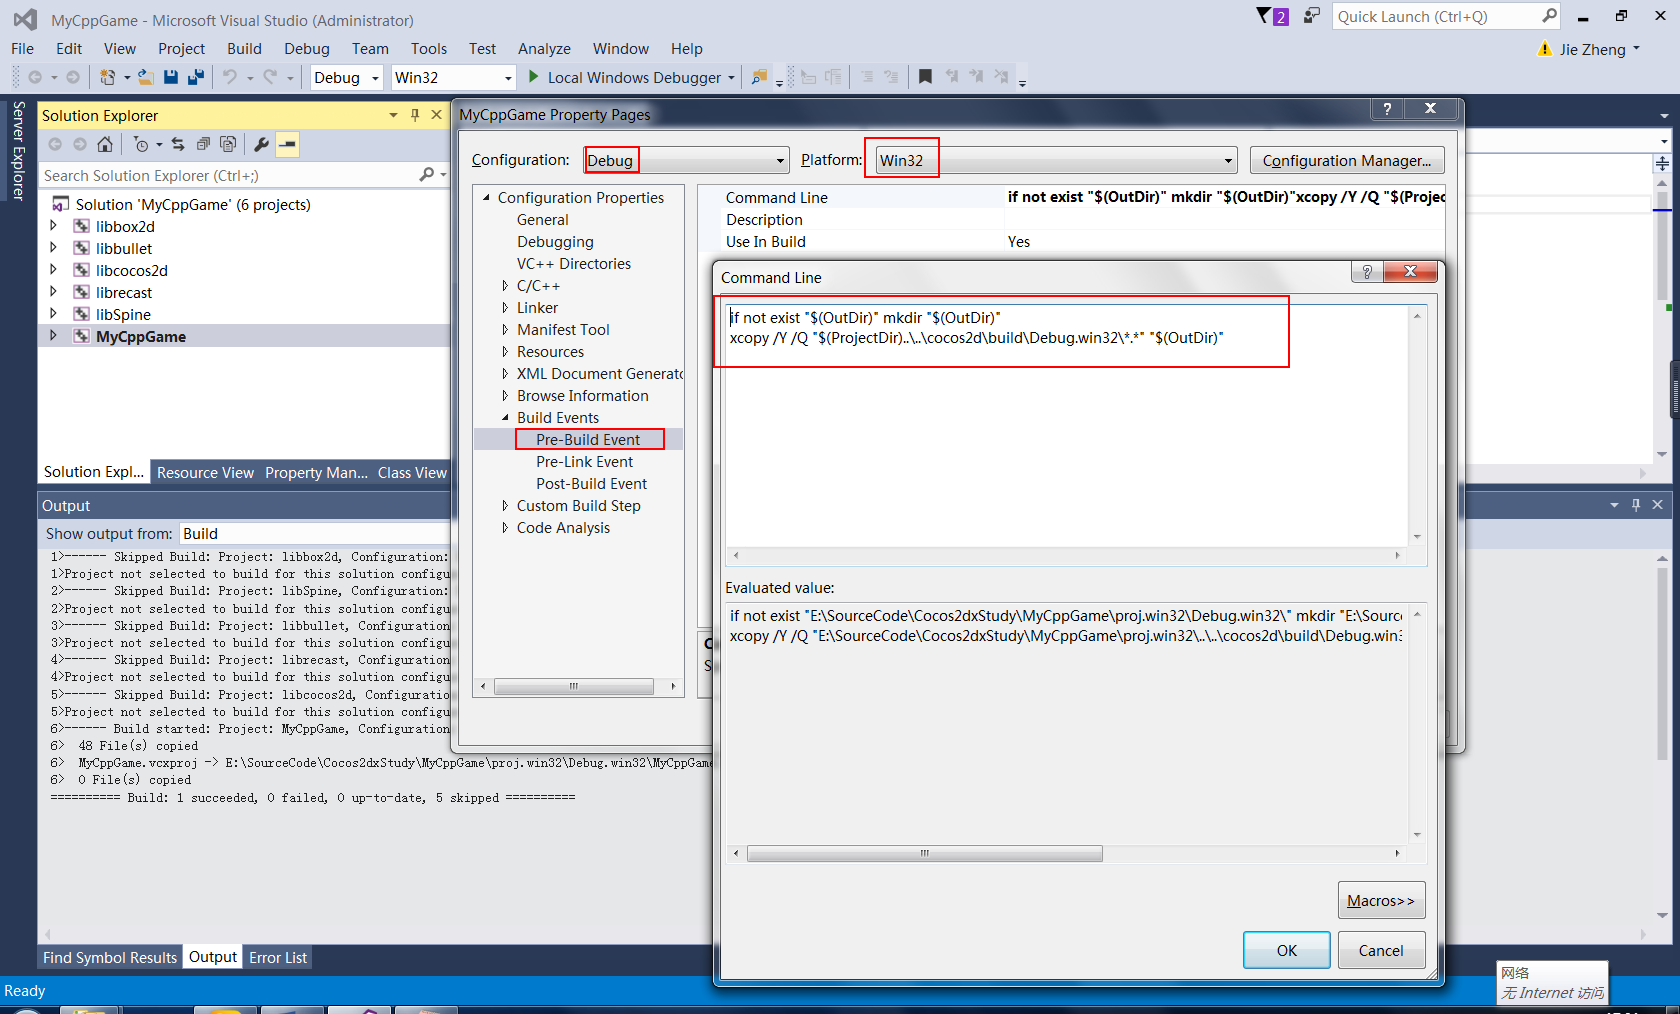1680x1014 pixels.
Task: Click the Find in Files toolbar icon
Action: (x=759, y=77)
